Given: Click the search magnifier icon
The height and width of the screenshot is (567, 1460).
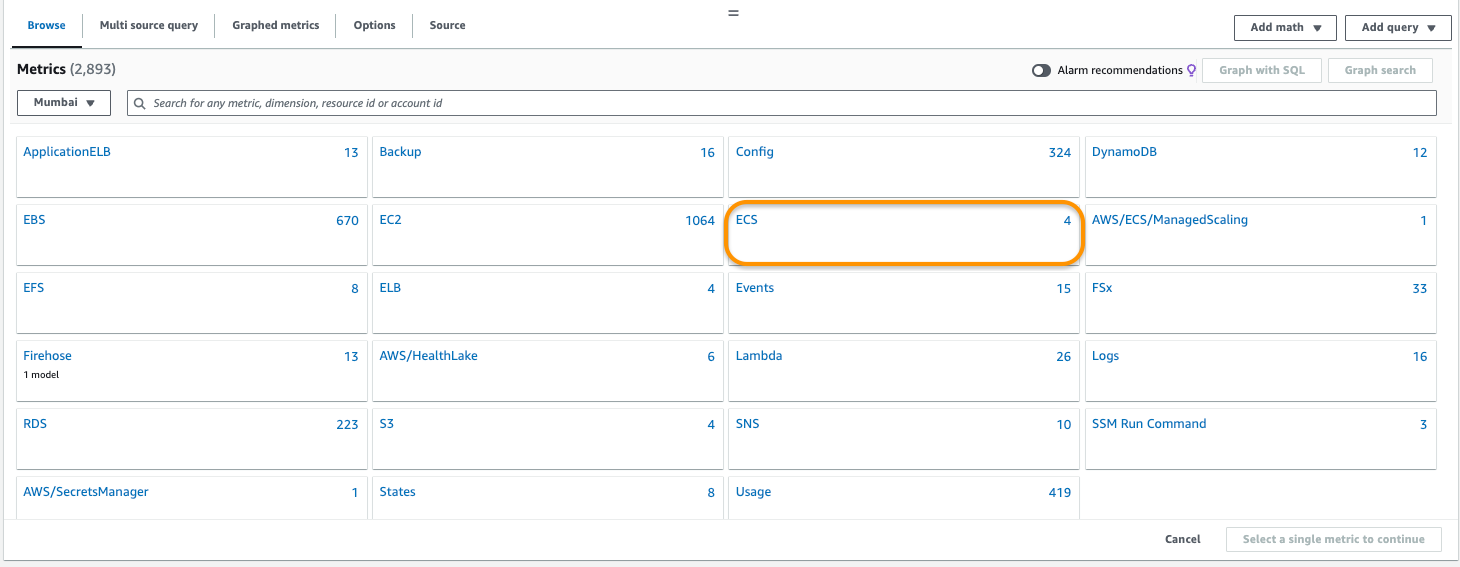Looking at the screenshot, I should 140,103.
